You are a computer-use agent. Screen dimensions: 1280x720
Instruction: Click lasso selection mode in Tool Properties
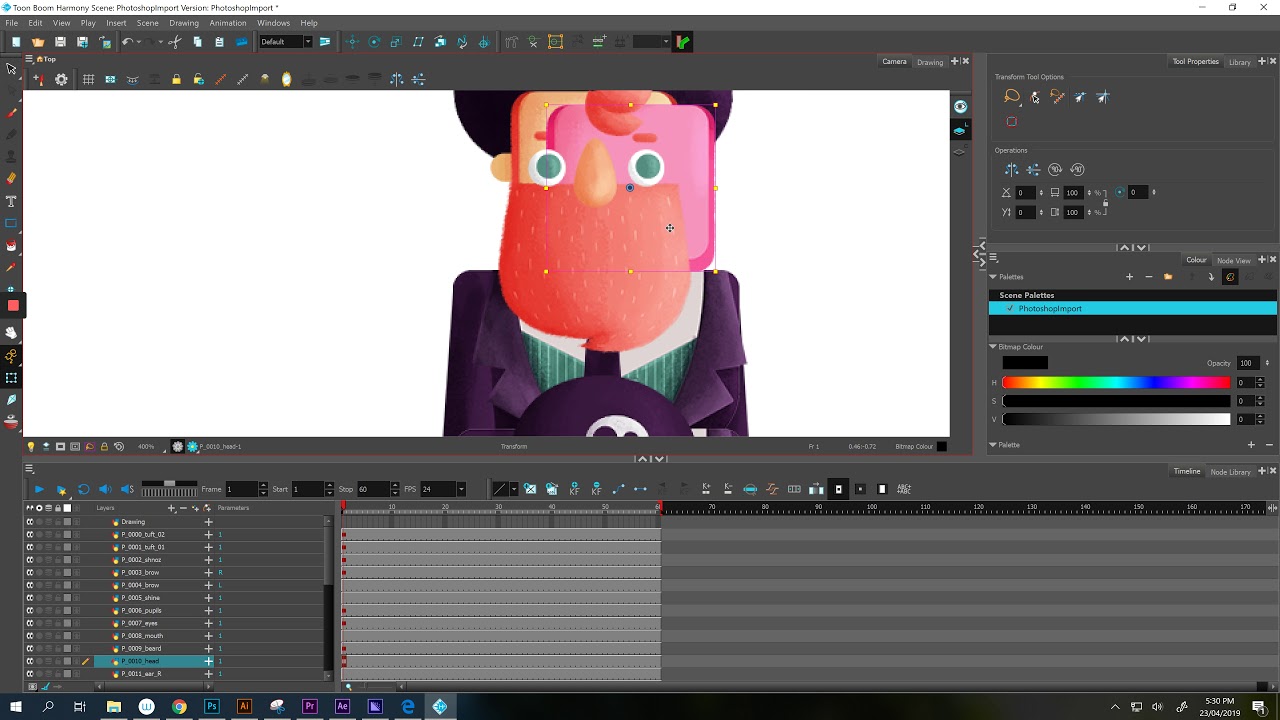(1012, 97)
